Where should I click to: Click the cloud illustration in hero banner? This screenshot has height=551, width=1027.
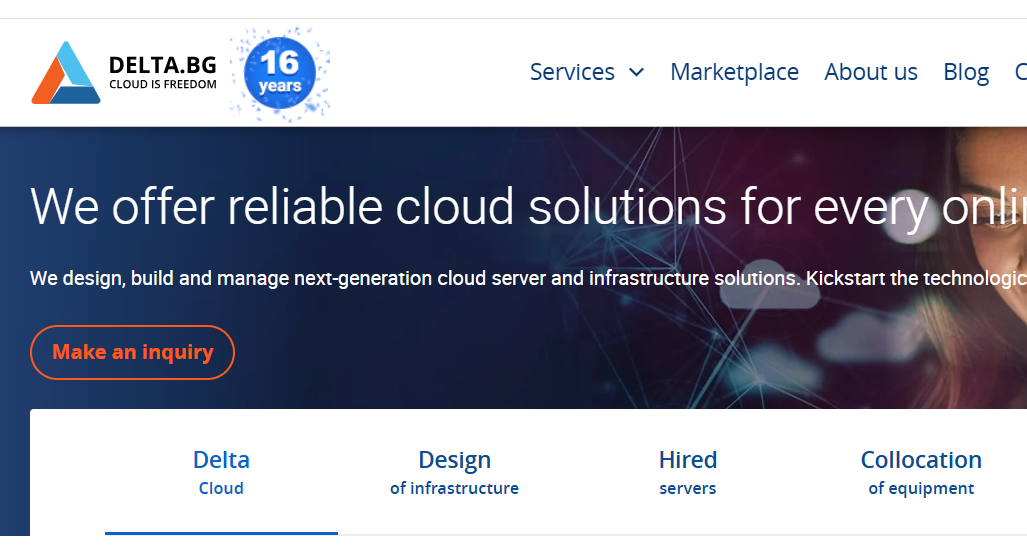click(770, 293)
